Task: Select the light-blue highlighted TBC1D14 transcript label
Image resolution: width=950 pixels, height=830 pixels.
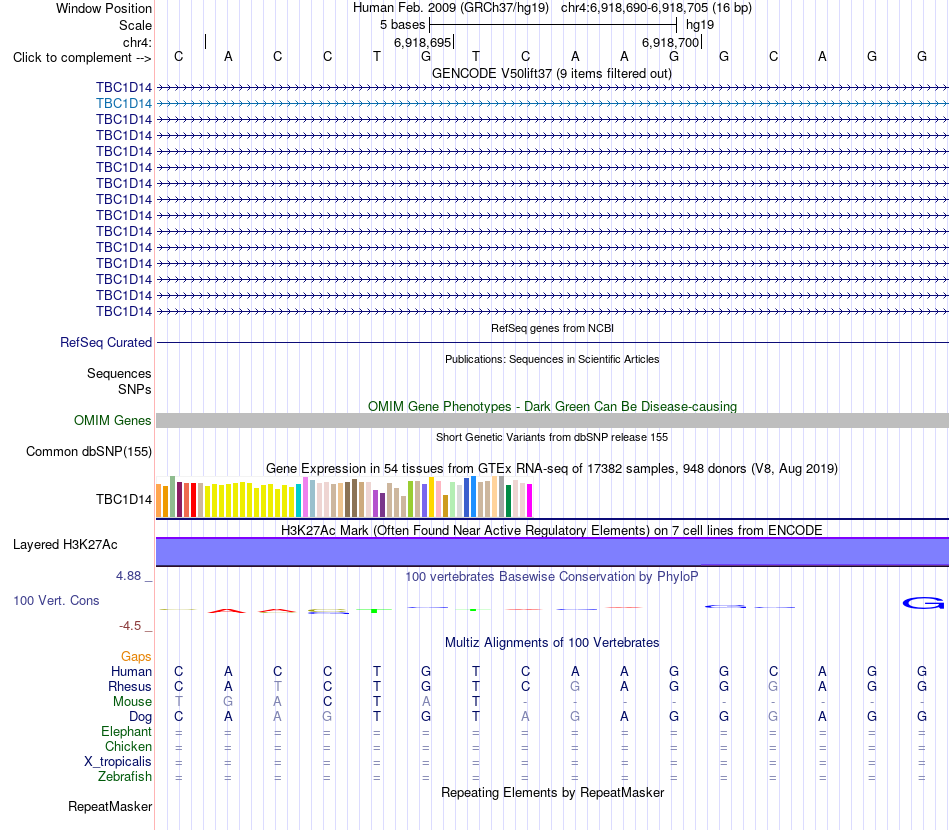Action: click(124, 104)
